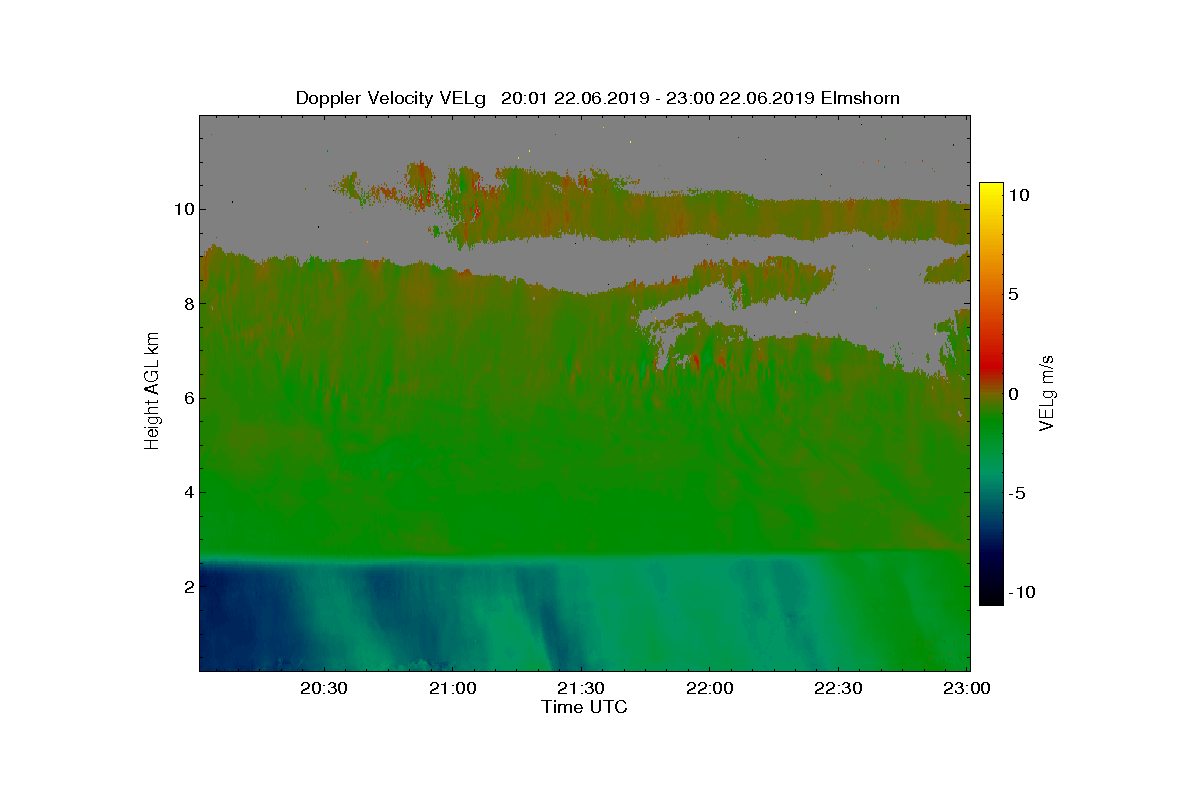Click the yellow top of the colorbar

(x=991, y=190)
